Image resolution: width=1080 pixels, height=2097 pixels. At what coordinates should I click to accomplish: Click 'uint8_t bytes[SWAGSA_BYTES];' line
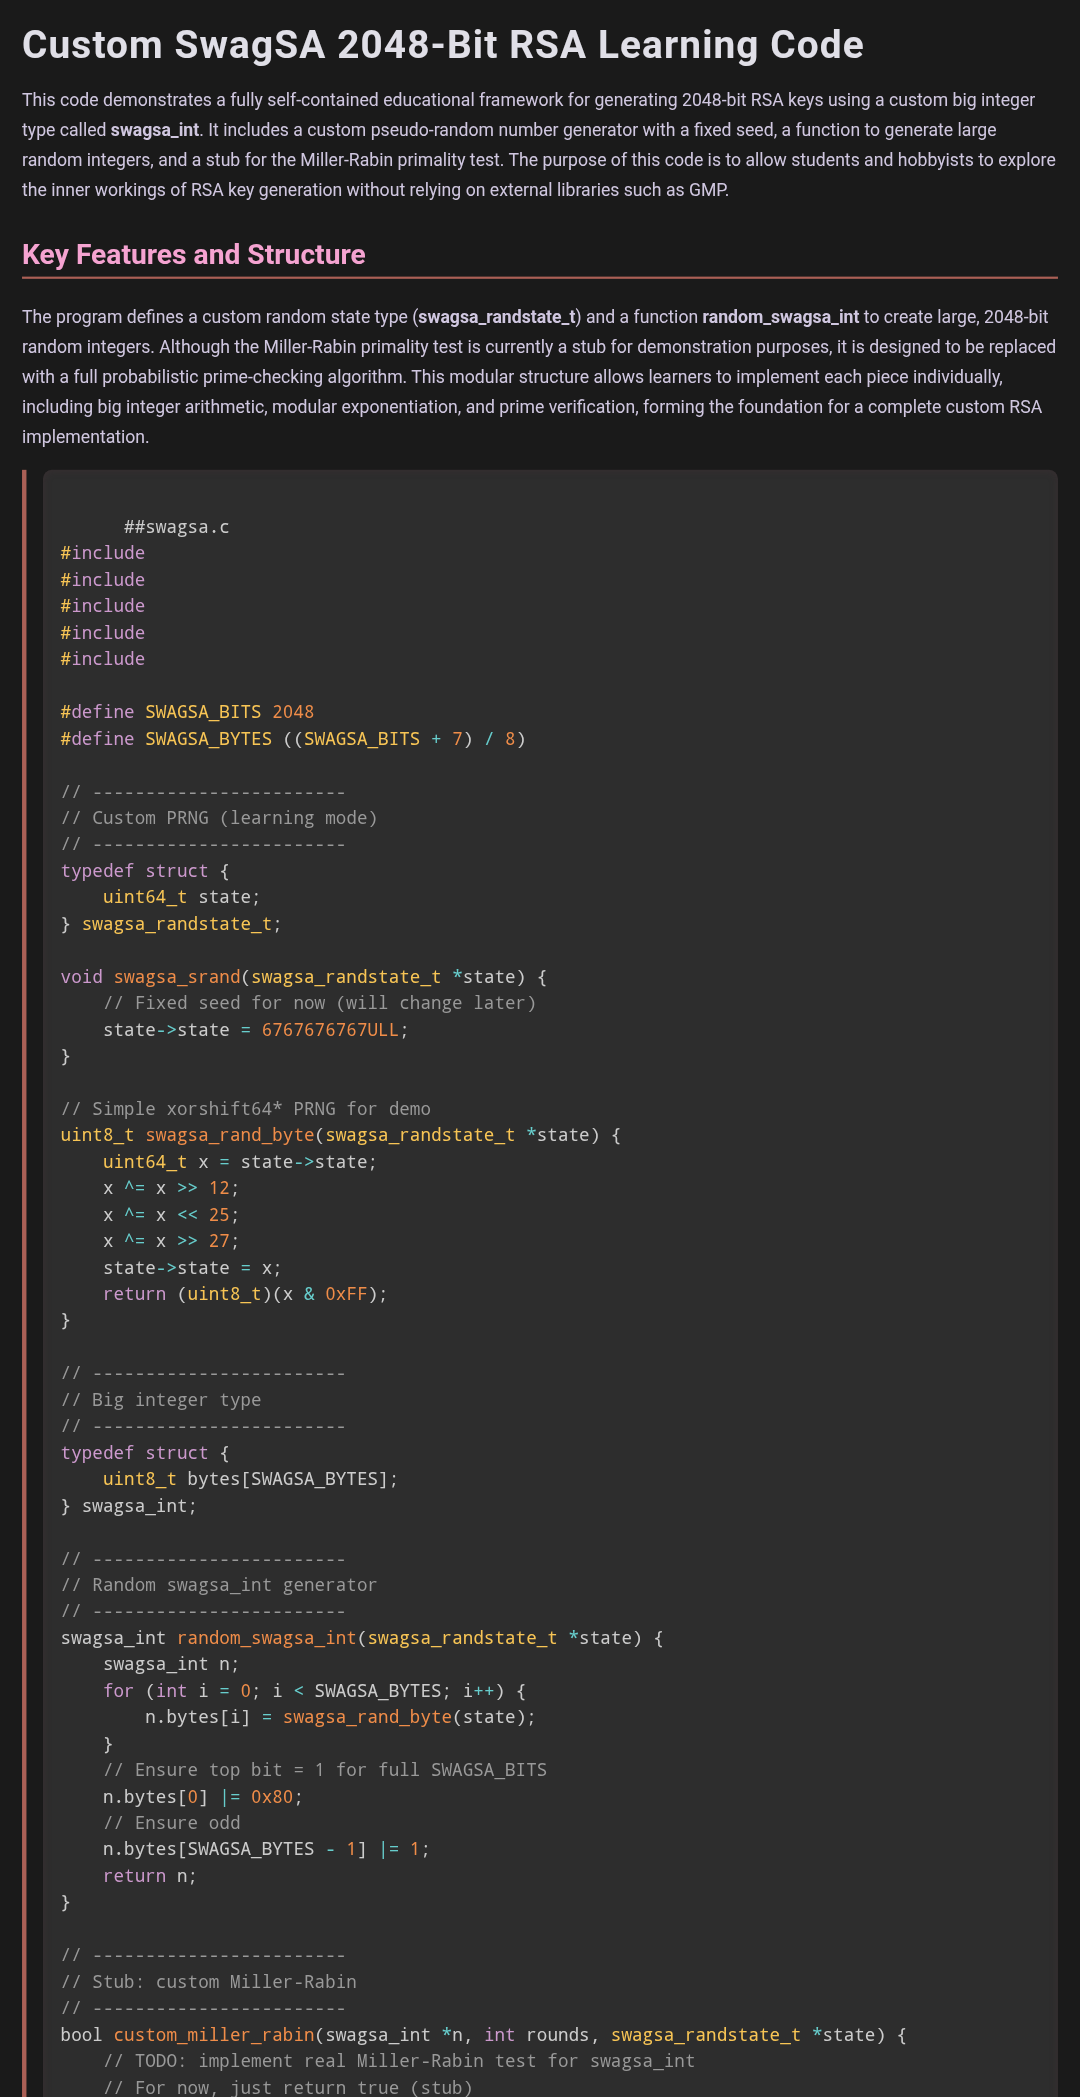click(250, 1479)
